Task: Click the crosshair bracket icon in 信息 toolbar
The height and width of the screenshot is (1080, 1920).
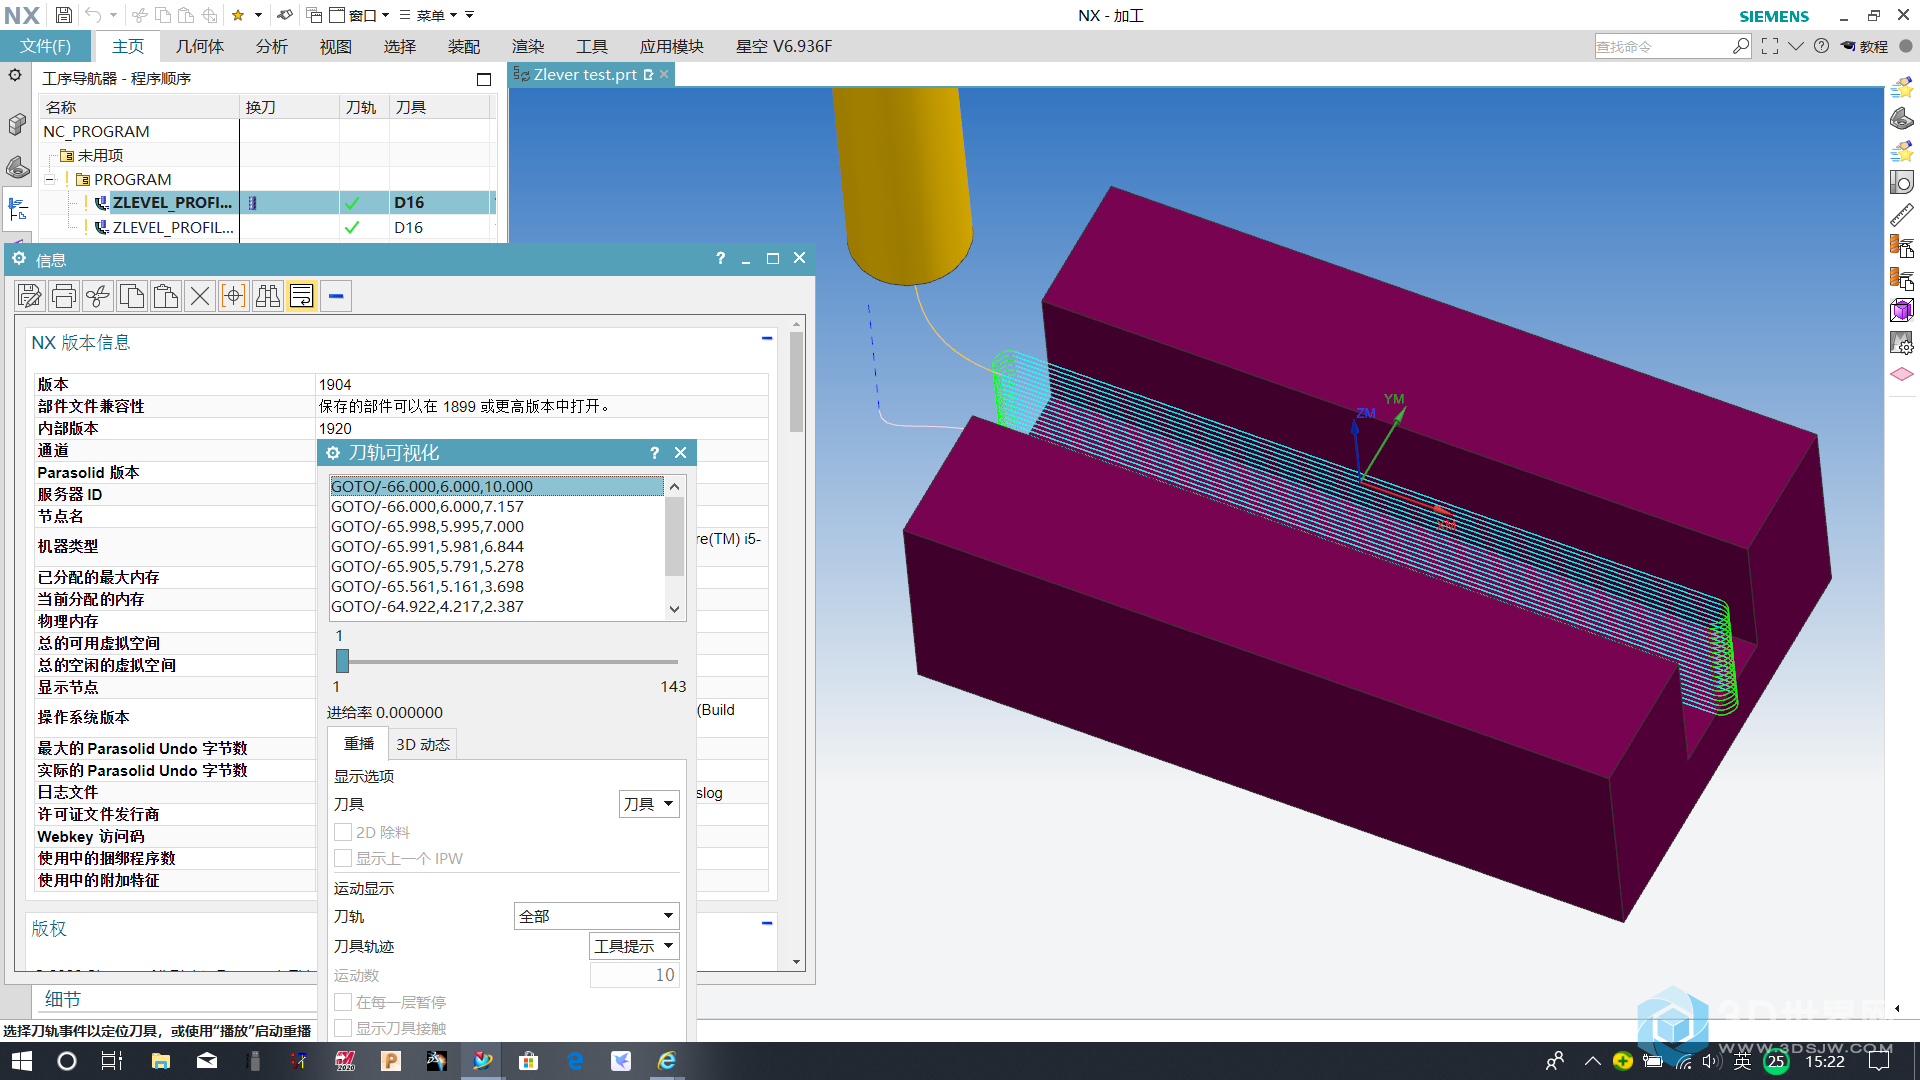Action: pos(234,296)
